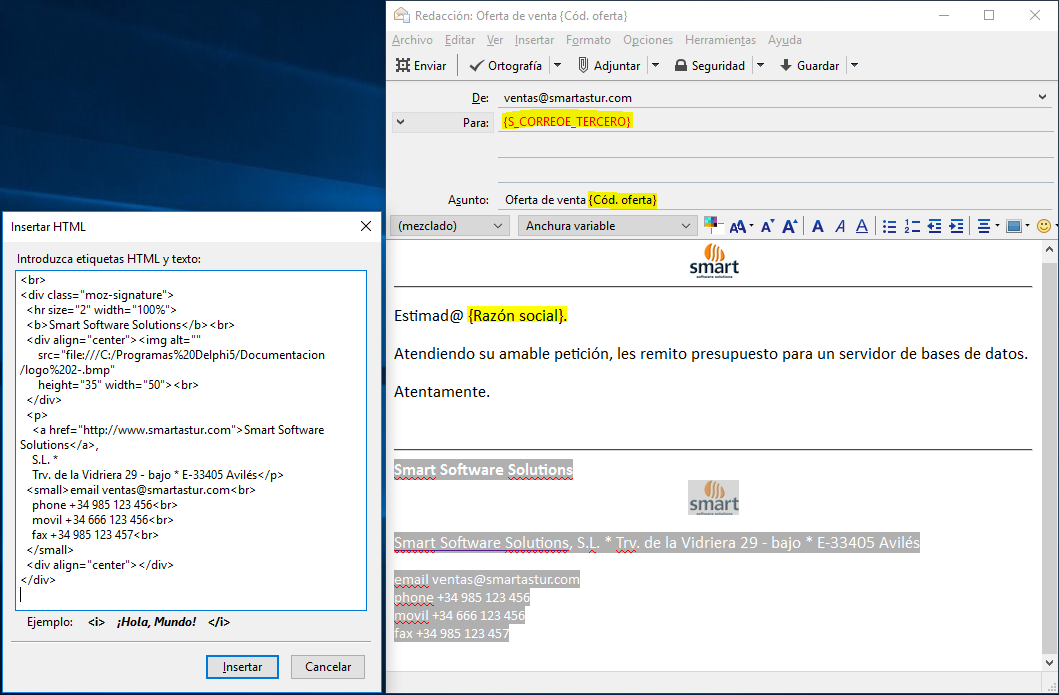The image size is (1059, 695).
Task: Apply bulleted list
Action: 889,226
